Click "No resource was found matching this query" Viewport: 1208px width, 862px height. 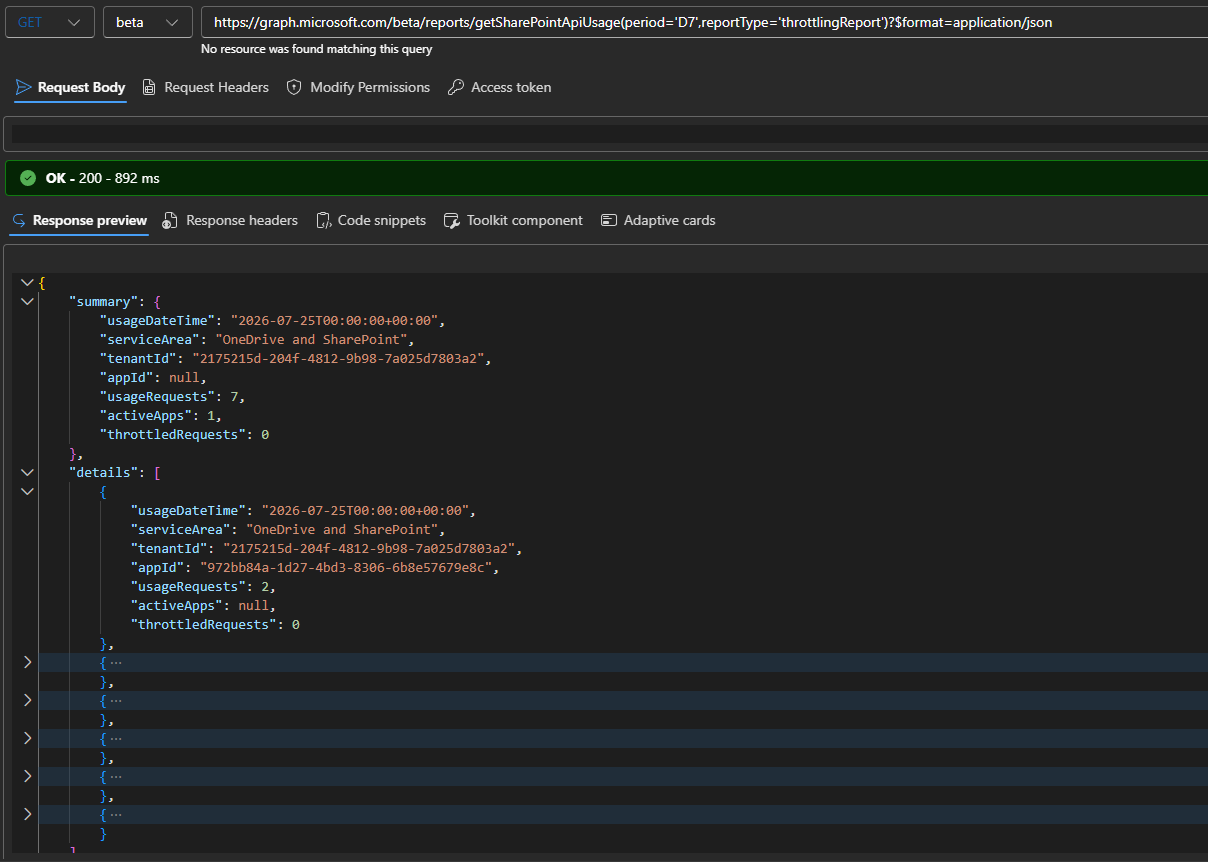coord(317,48)
